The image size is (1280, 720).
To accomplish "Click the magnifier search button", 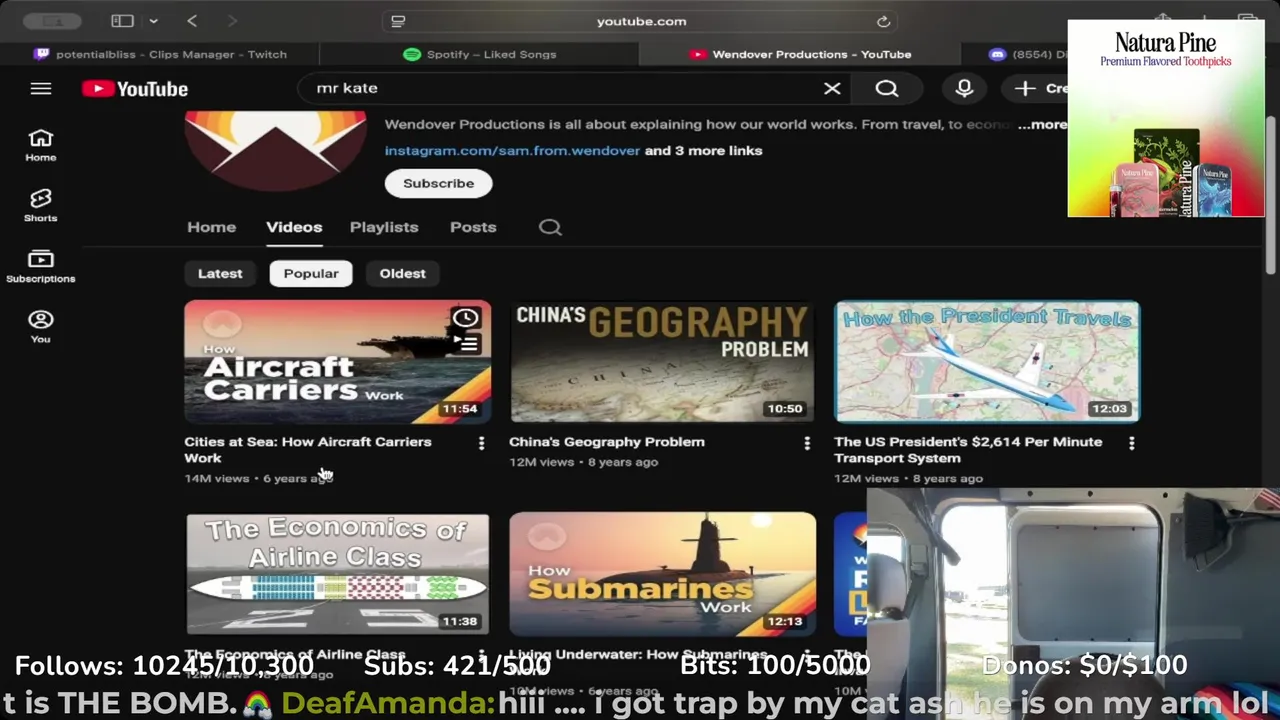I will pos(887,89).
